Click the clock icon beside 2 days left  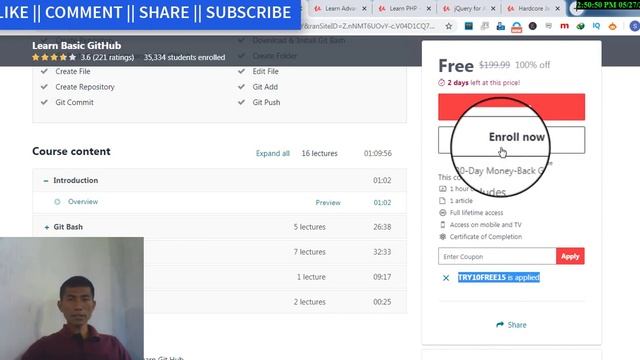click(442, 82)
